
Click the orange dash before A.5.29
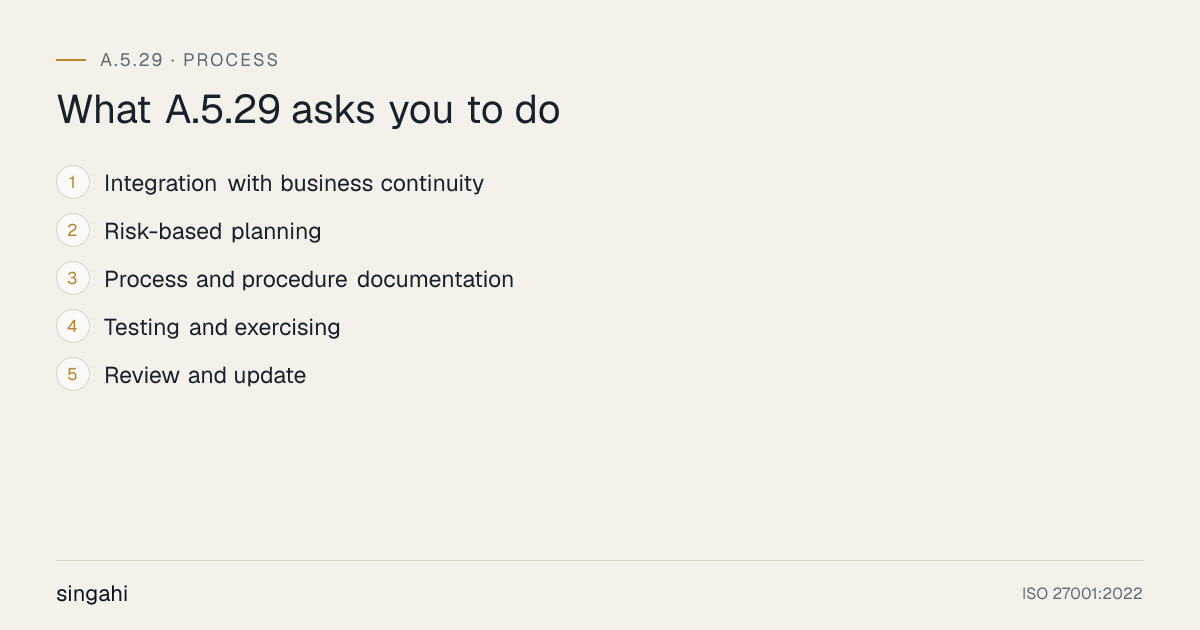pos(71,60)
